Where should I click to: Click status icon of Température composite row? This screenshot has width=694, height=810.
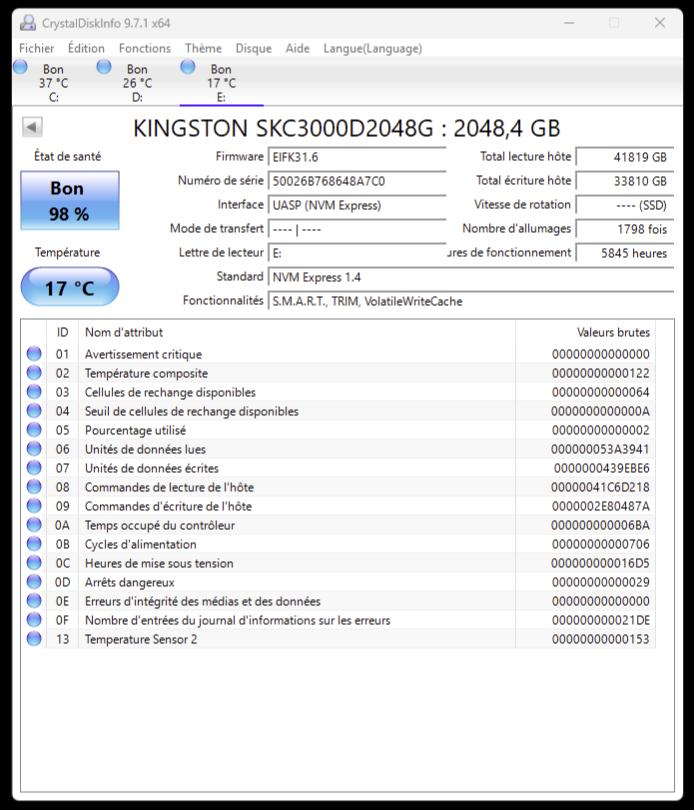[34, 373]
